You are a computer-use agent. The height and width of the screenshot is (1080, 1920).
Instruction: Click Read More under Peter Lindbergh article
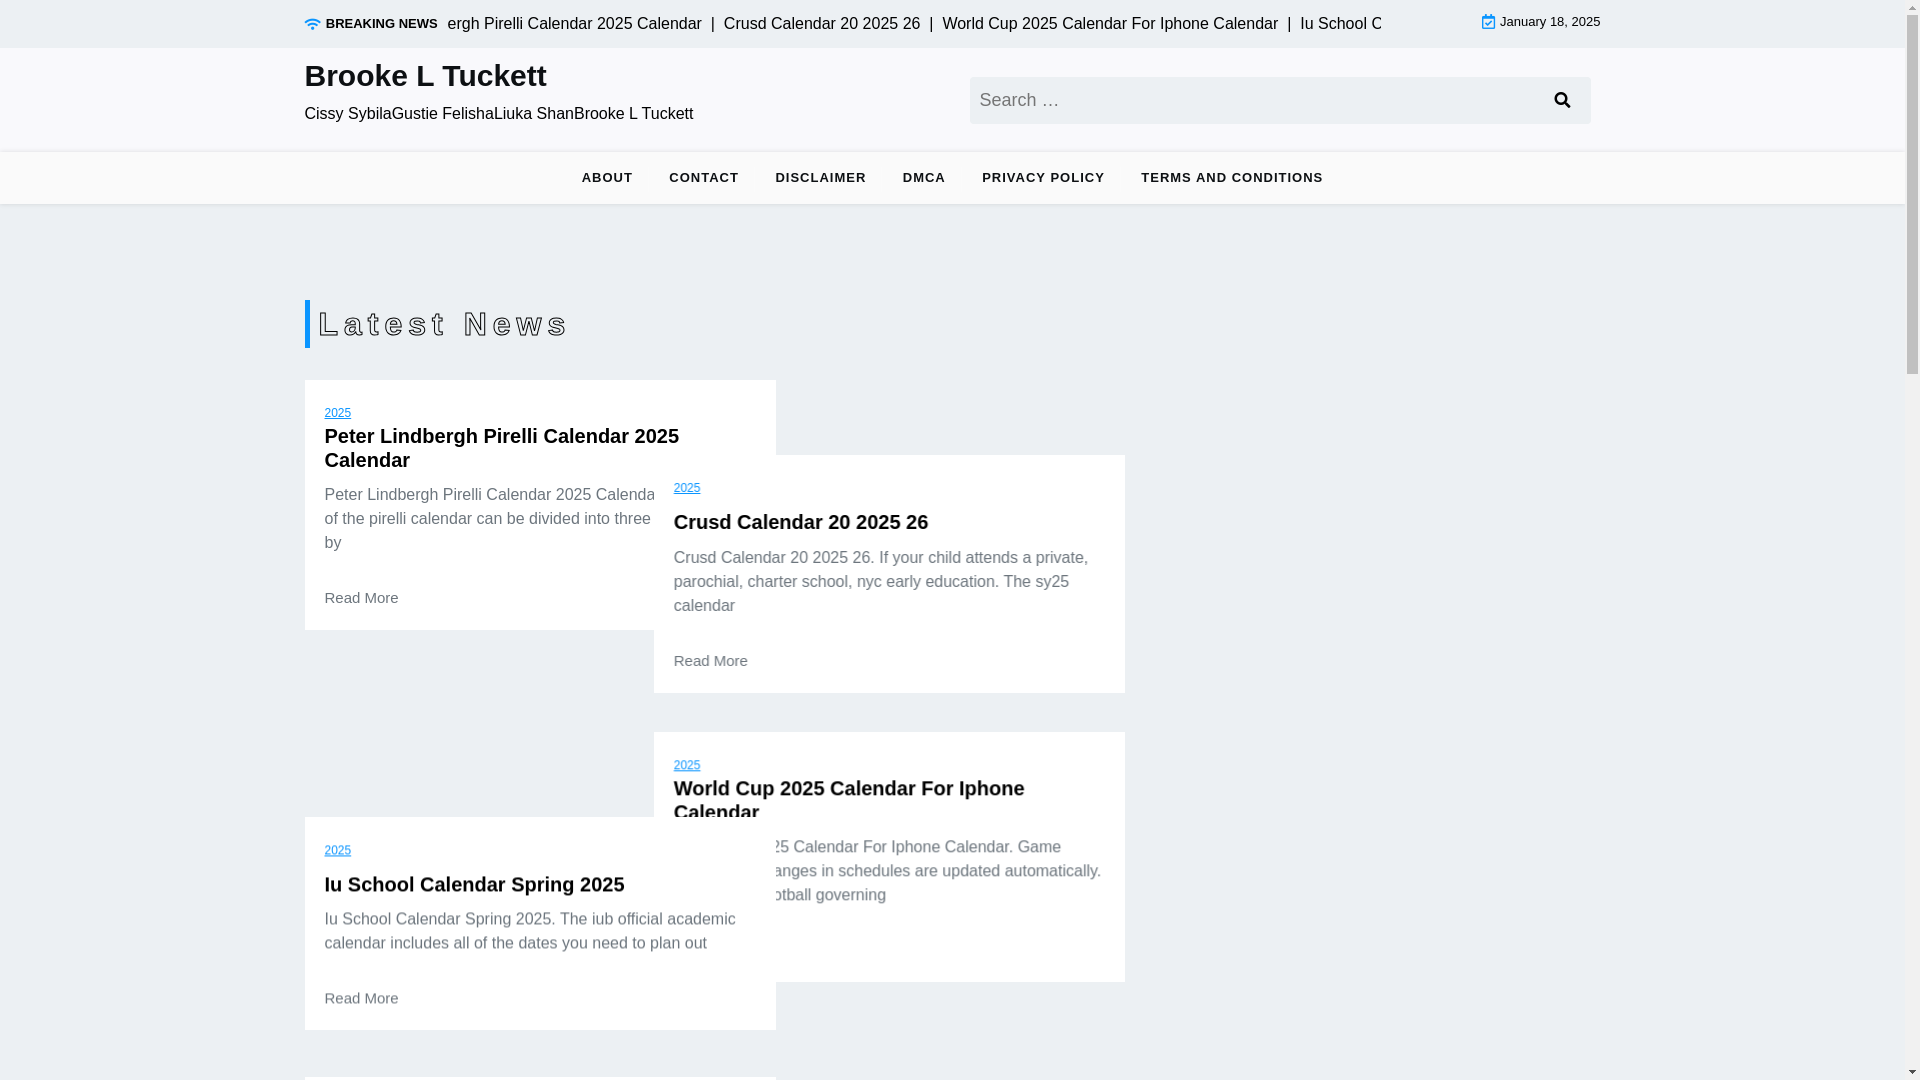[361, 598]
